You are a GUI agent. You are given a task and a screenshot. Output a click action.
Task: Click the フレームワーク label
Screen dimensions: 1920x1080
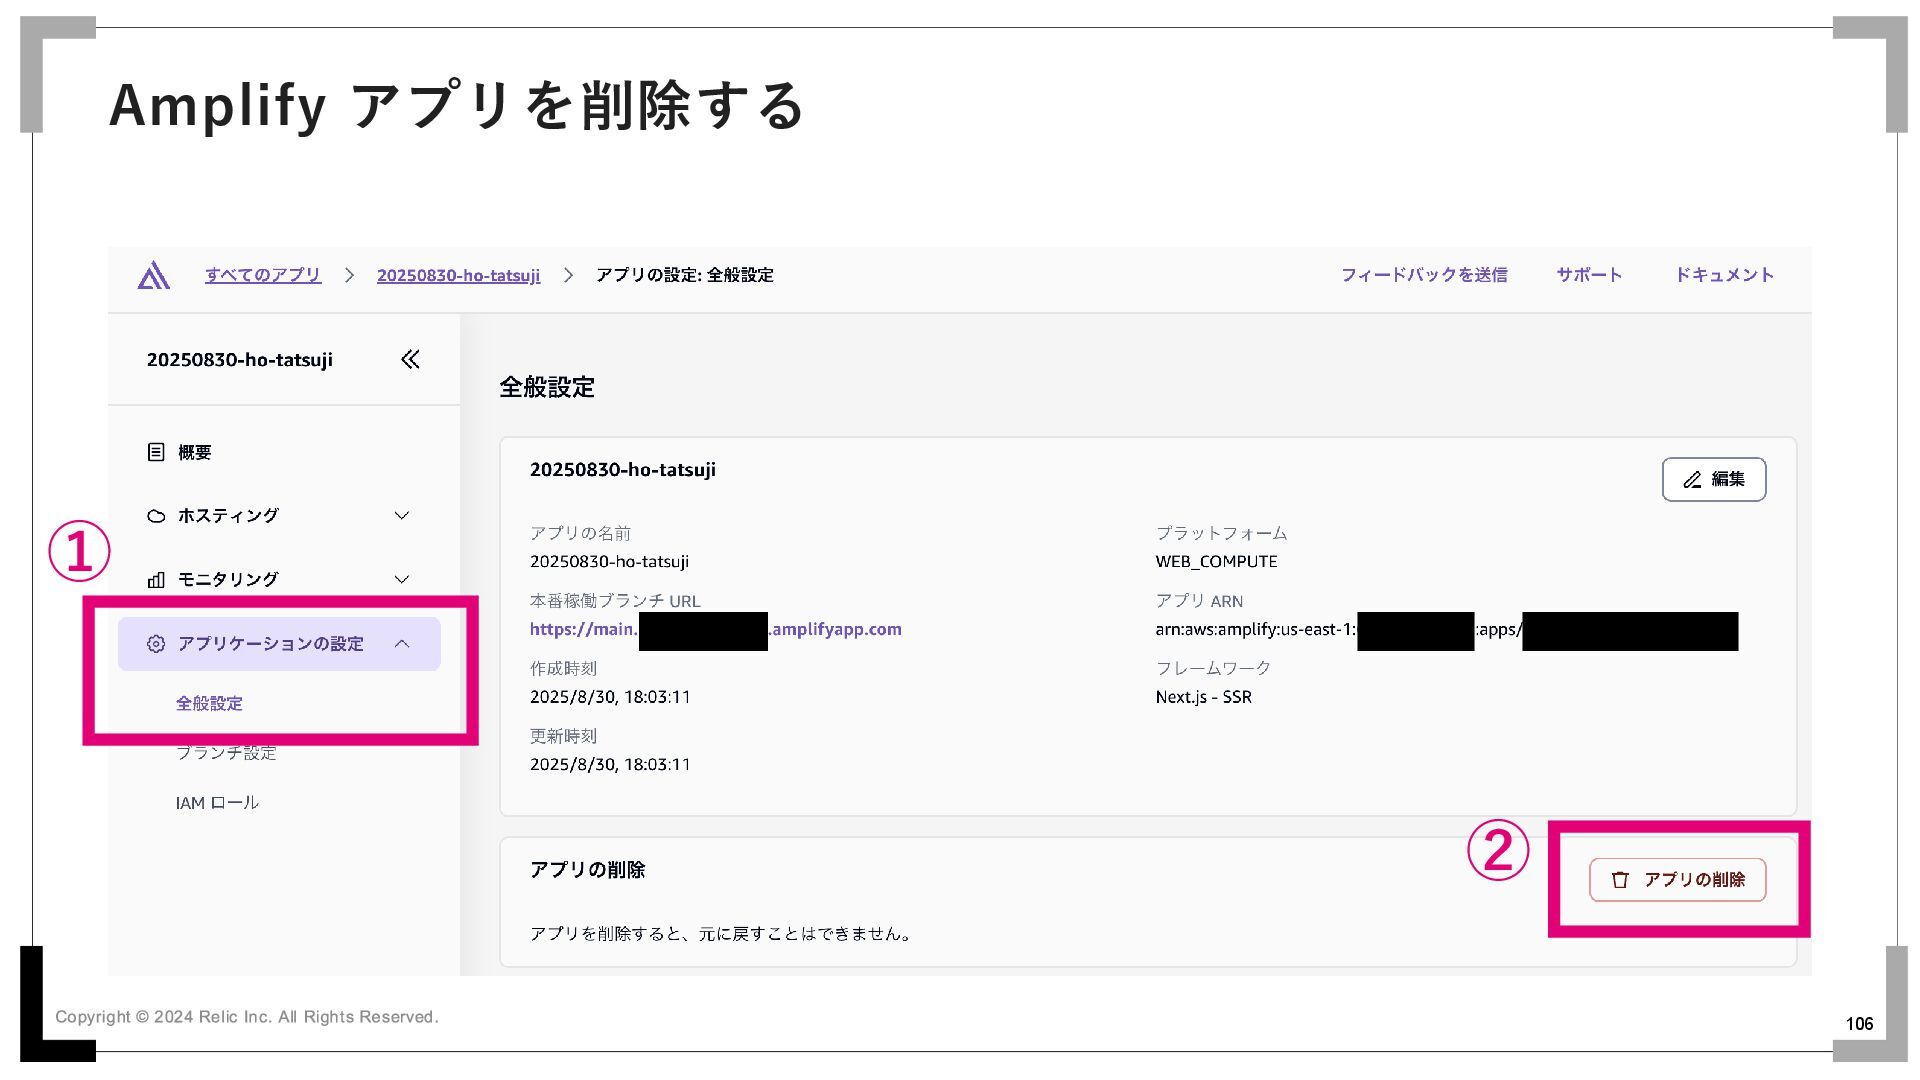tap(1213, 668)
